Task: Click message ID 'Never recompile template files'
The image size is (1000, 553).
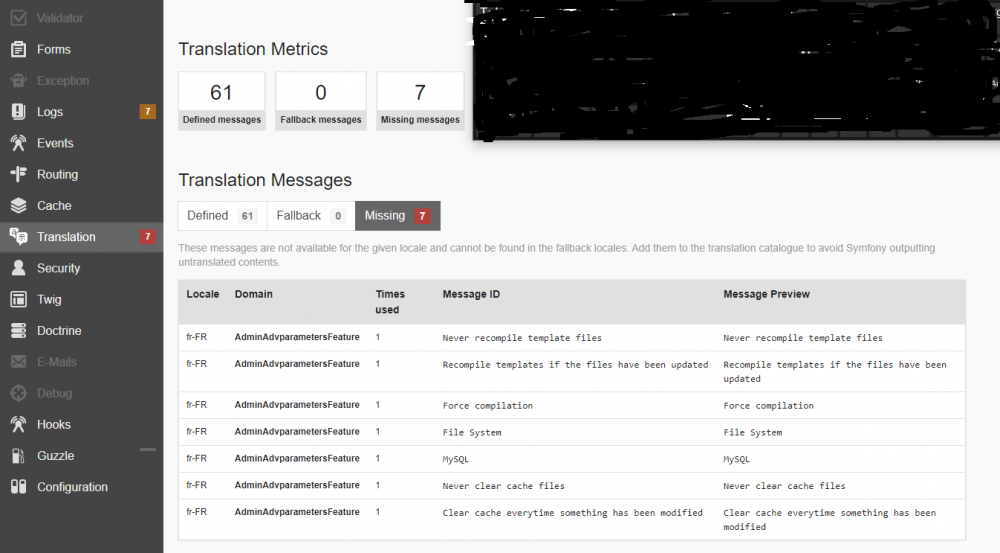Action: click(522, 337)
